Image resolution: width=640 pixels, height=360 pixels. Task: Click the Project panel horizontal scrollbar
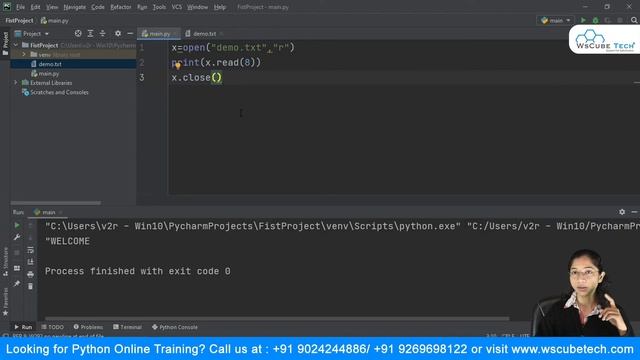click(56, 202)
